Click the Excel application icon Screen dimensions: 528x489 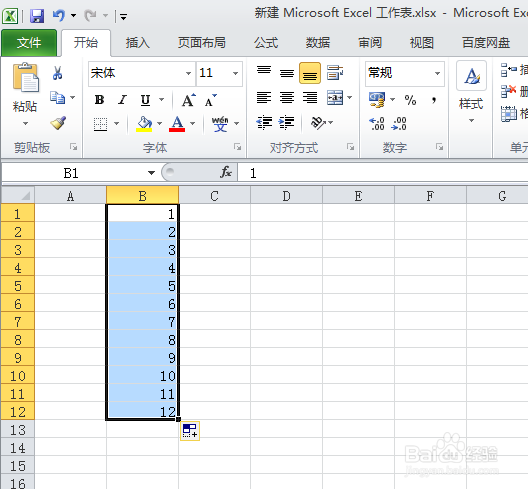click(10, 15)
